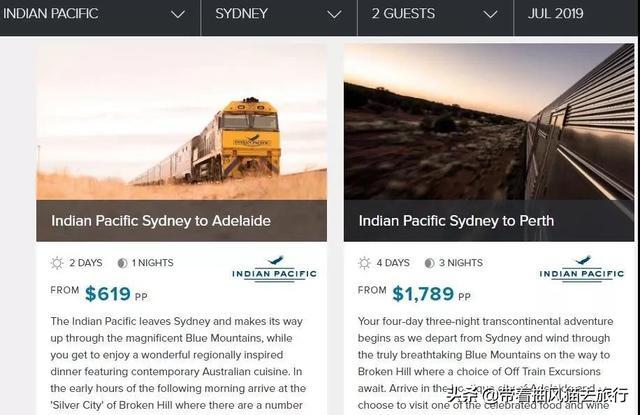Select the $619 price on Adelaide card
640x415 pixels.
point(108,294)
